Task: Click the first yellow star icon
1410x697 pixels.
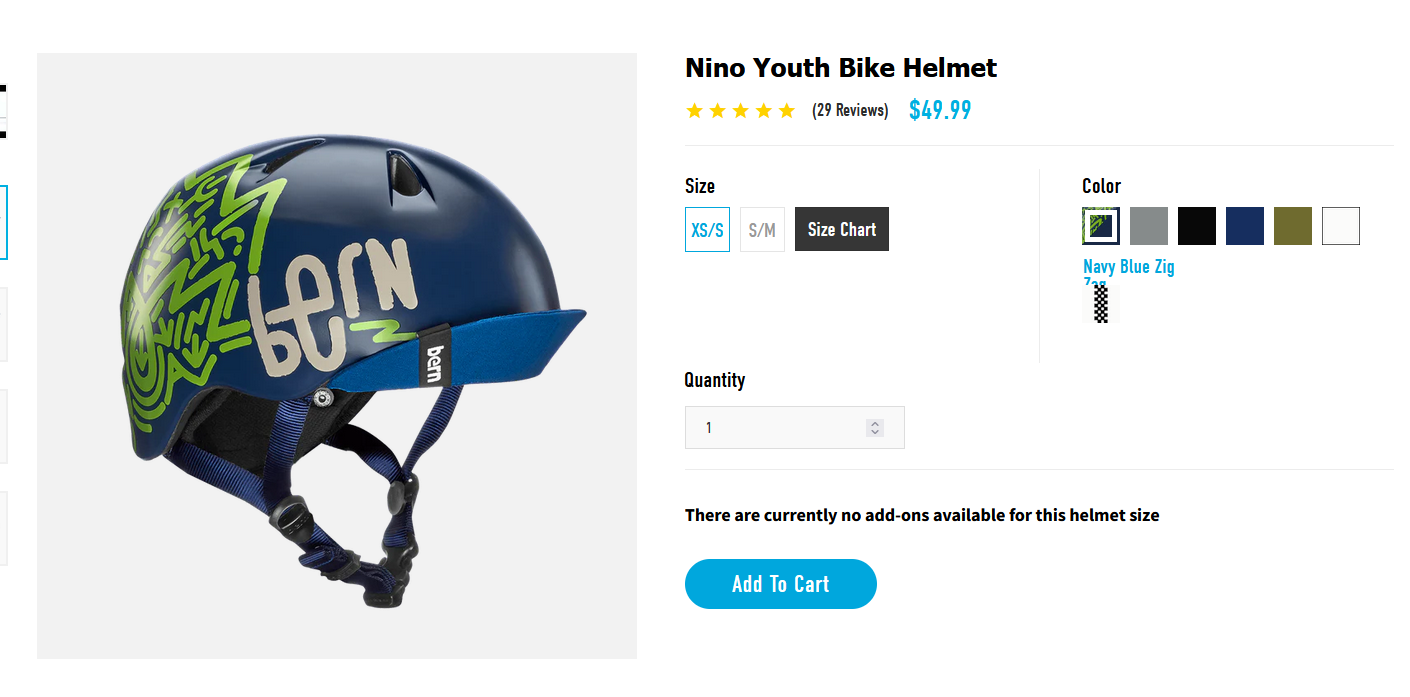Action: [x=694, y=110]
